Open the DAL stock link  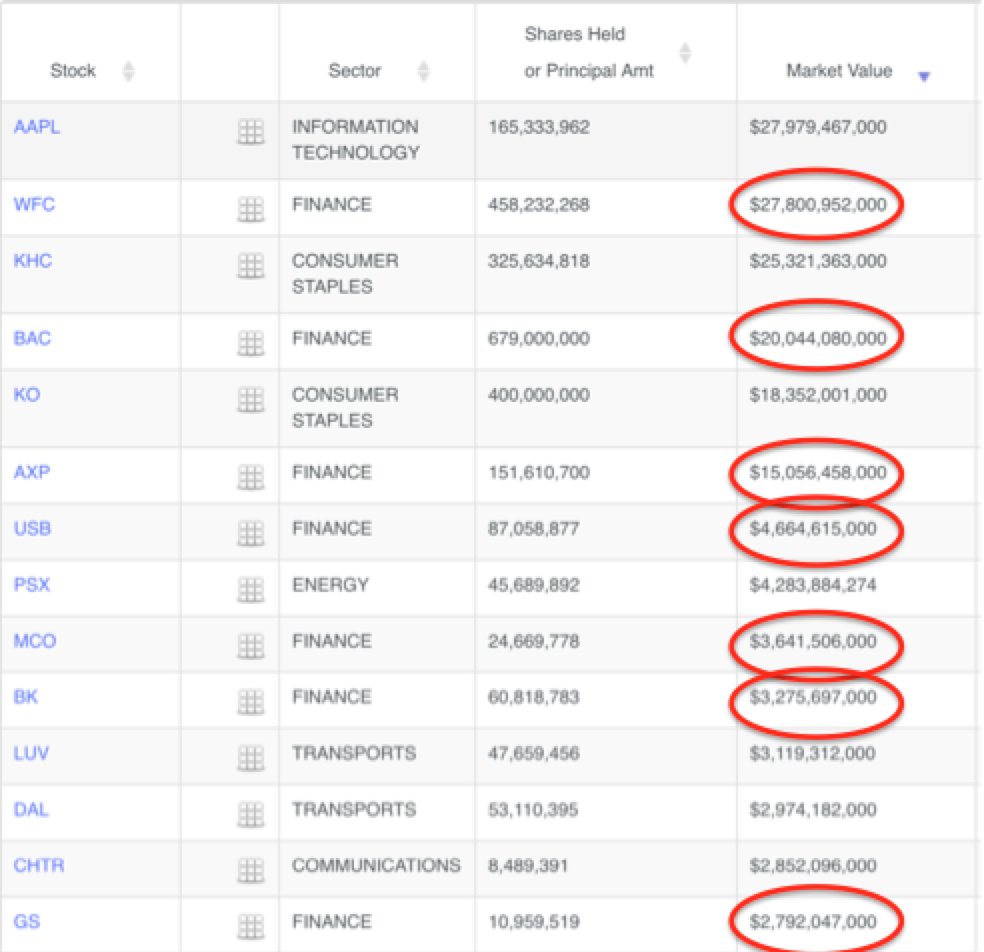31,809
